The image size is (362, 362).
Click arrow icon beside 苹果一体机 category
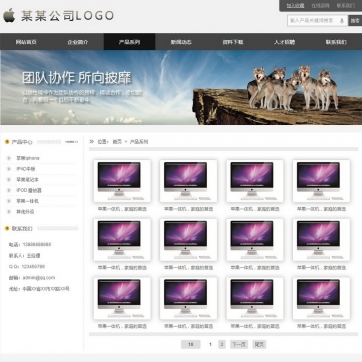[x=9, y=201]
